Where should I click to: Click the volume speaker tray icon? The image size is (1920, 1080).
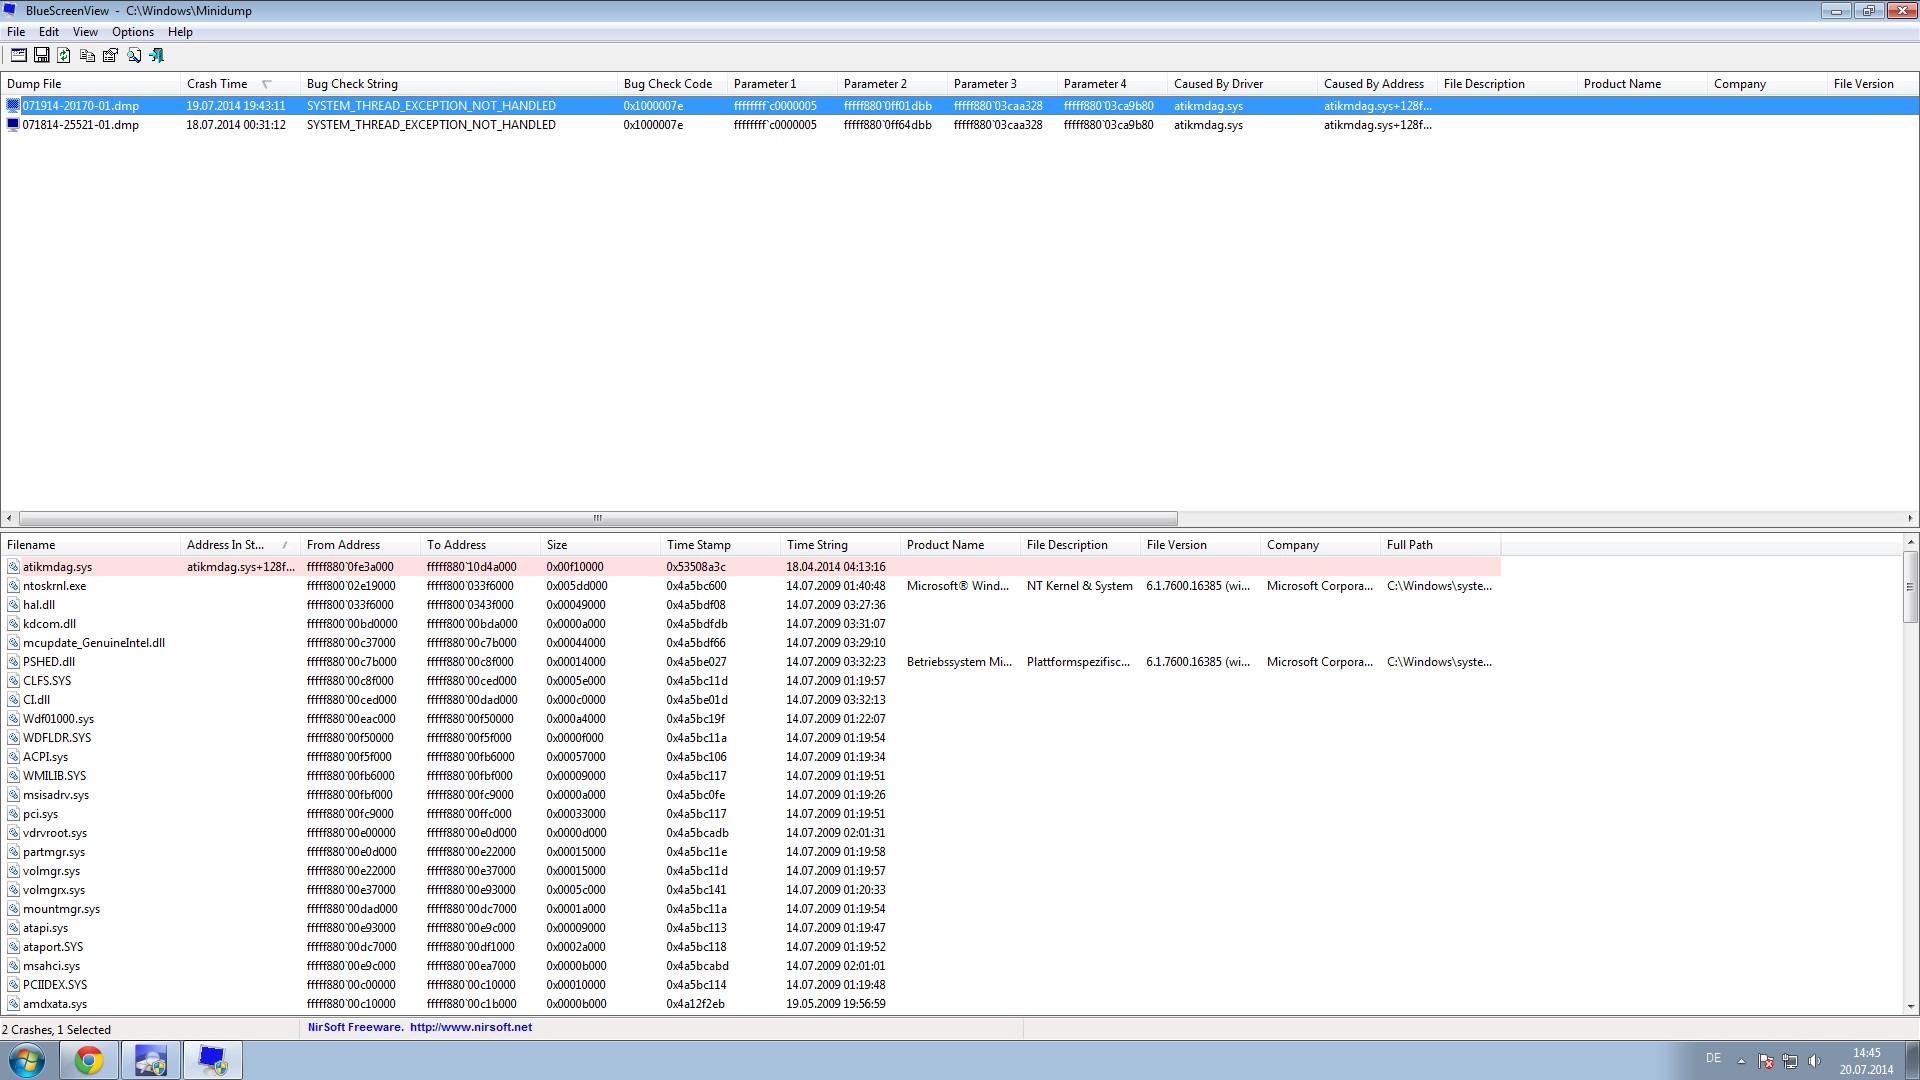[x=1814, y=1061]
